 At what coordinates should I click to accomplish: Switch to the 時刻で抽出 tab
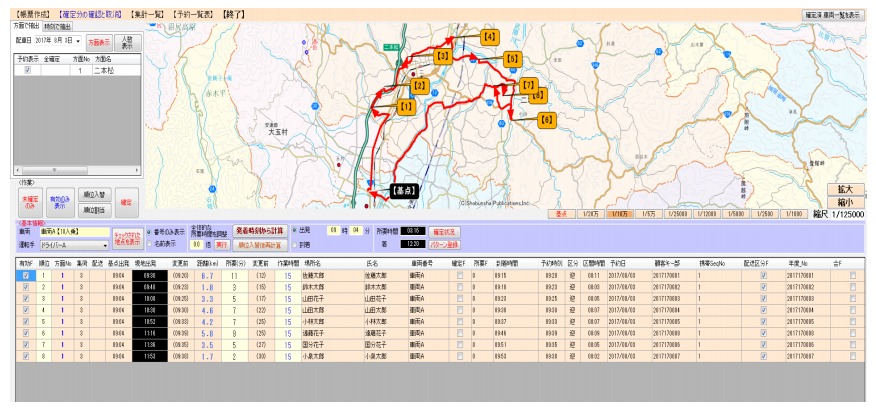[57, 26]
